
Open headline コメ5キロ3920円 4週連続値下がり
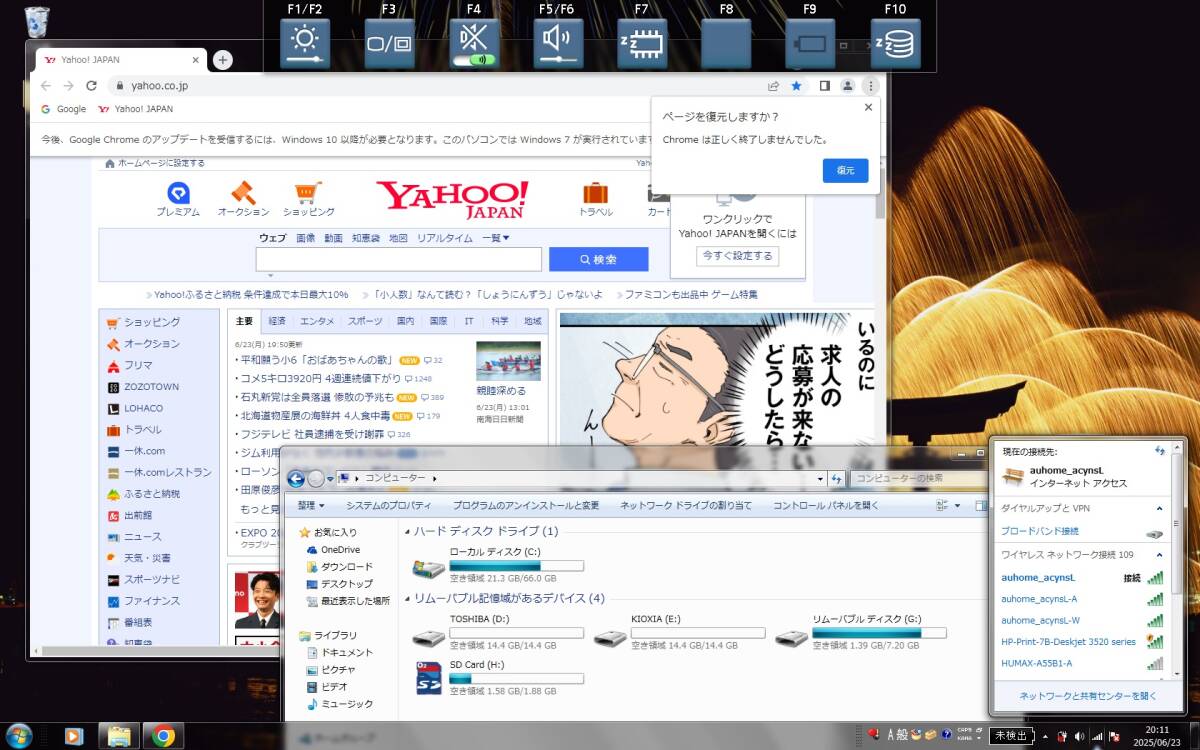click(x=320, y=379)
